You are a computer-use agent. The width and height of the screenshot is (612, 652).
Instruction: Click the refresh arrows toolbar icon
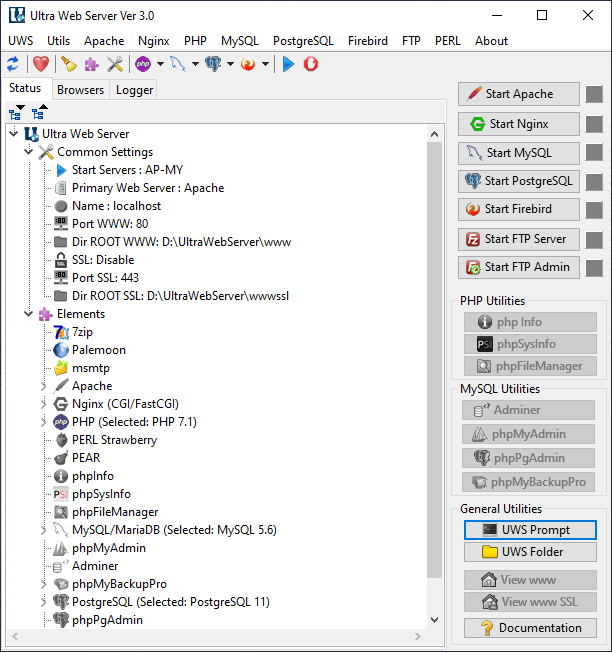pyautogui.click(x=12, y=64)
